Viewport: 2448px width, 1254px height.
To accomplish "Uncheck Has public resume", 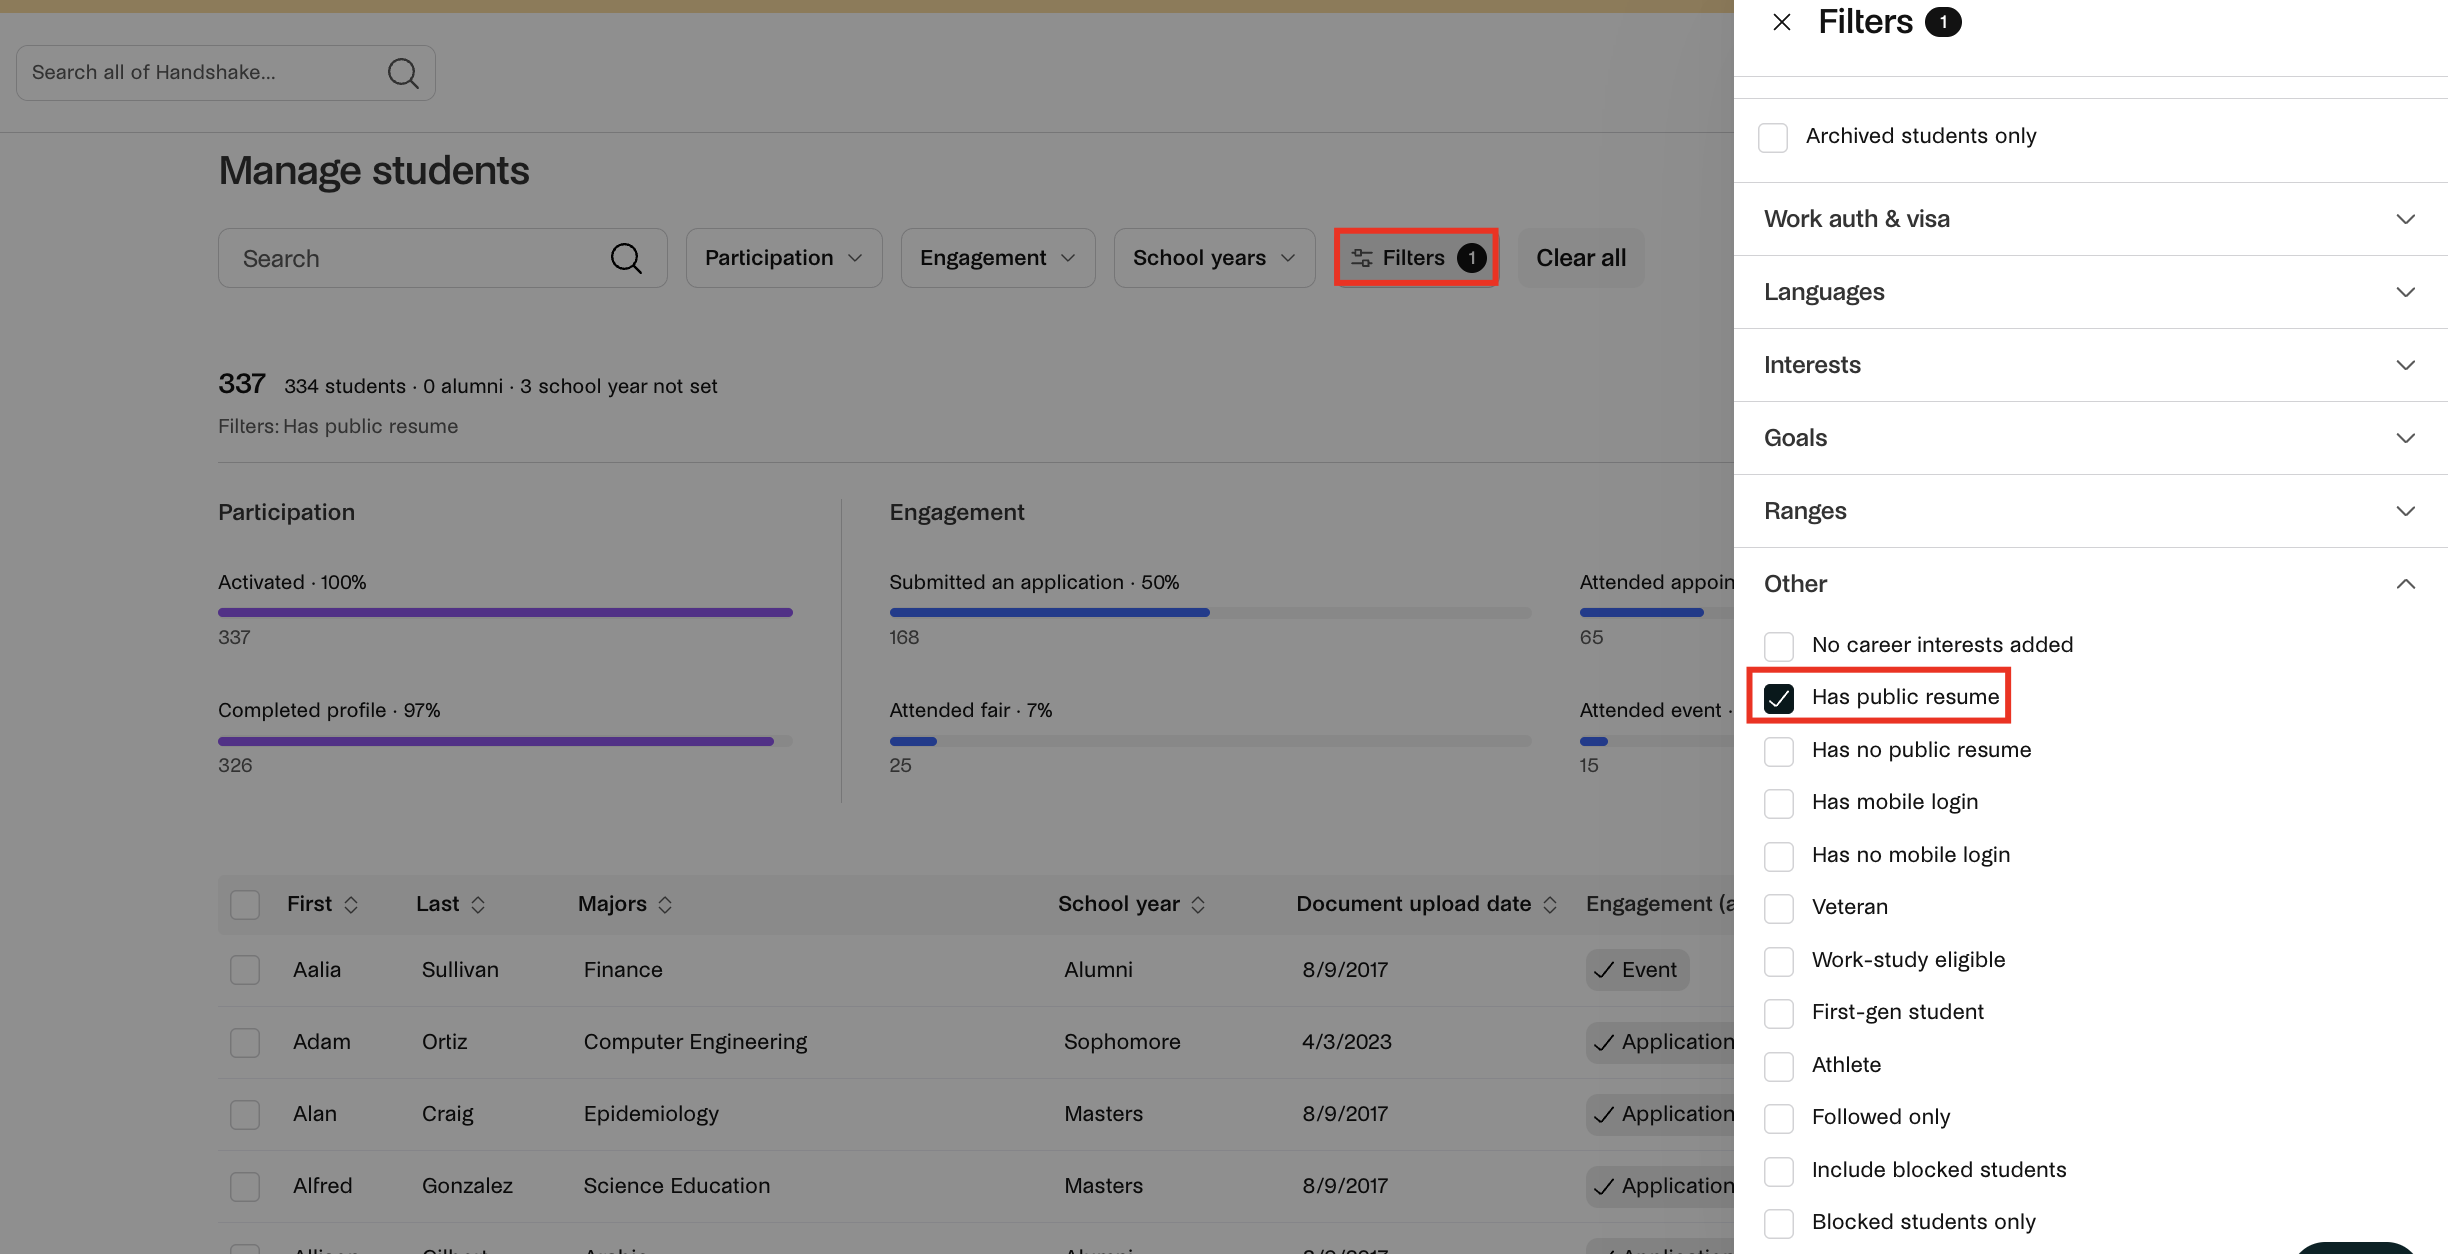I will pyautogui.click(x=1779, y=698).
